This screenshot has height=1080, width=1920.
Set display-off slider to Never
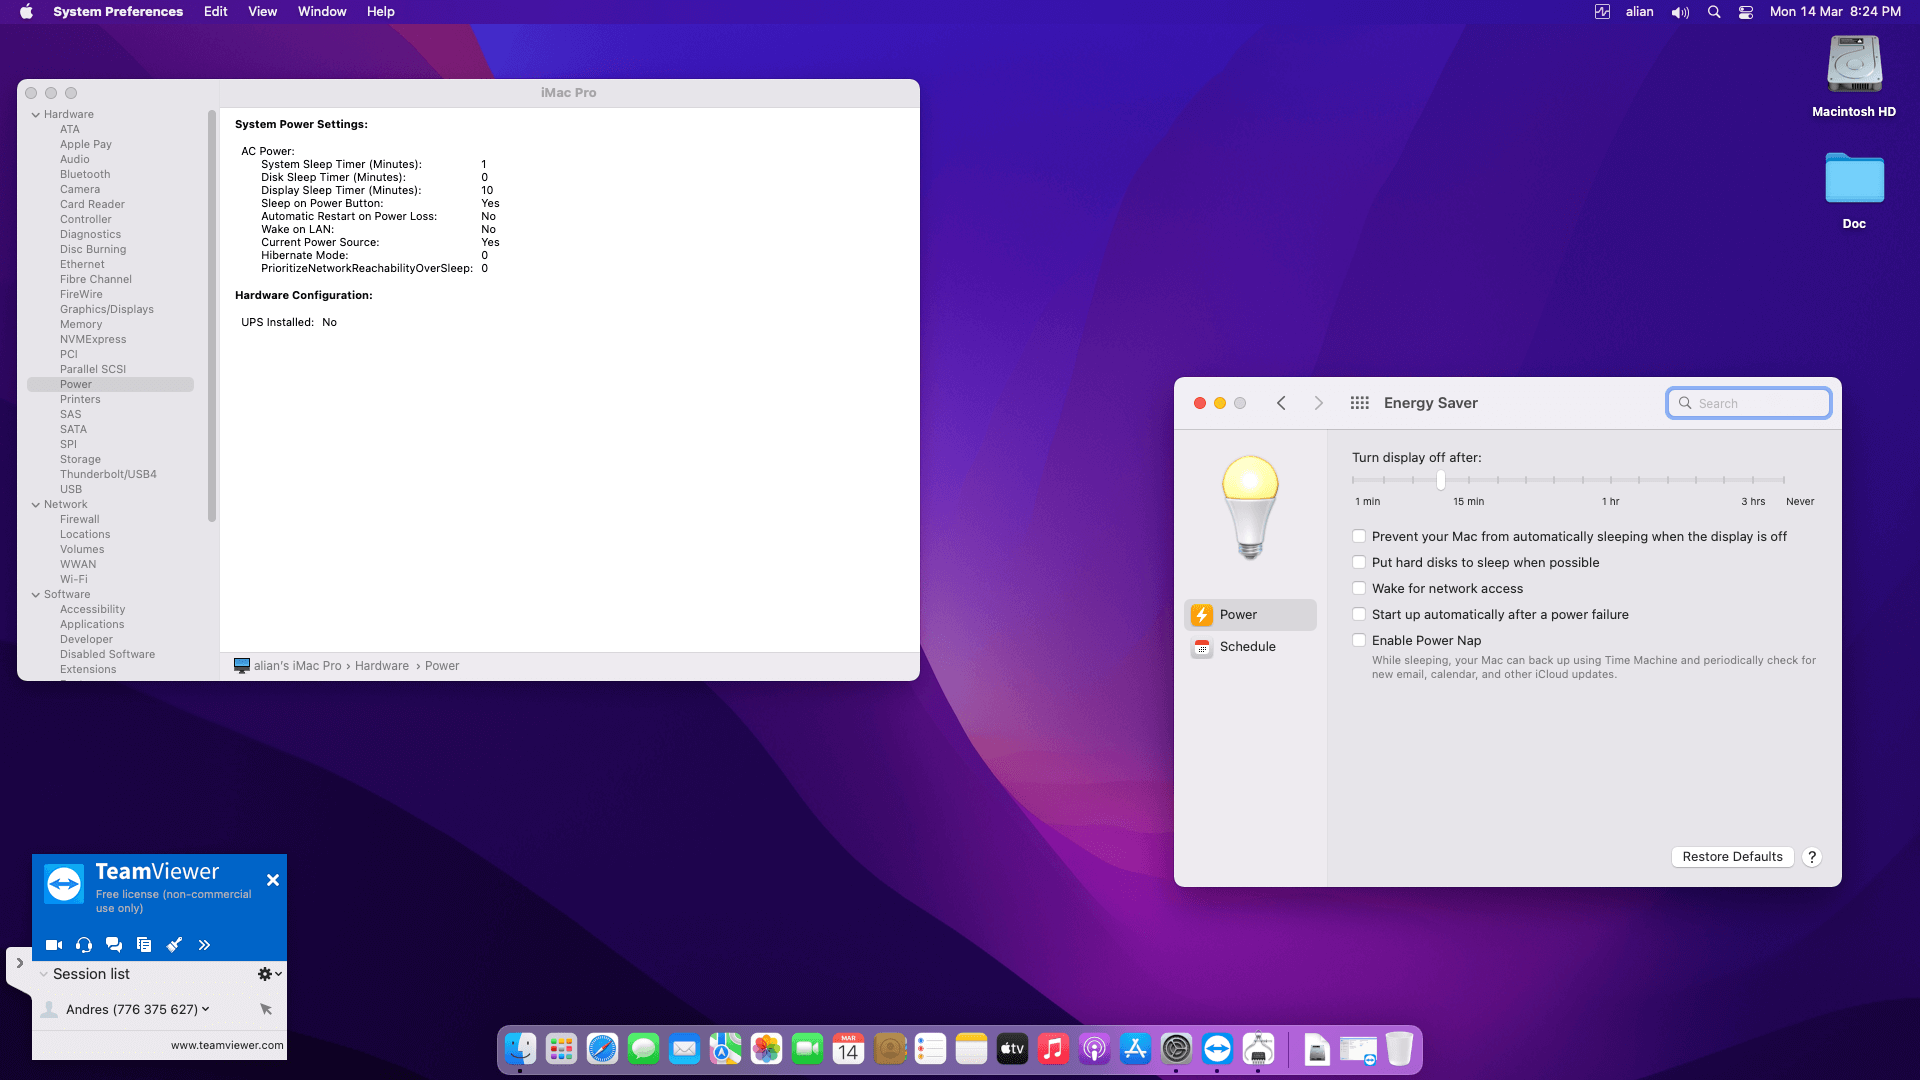point(1784,480)
